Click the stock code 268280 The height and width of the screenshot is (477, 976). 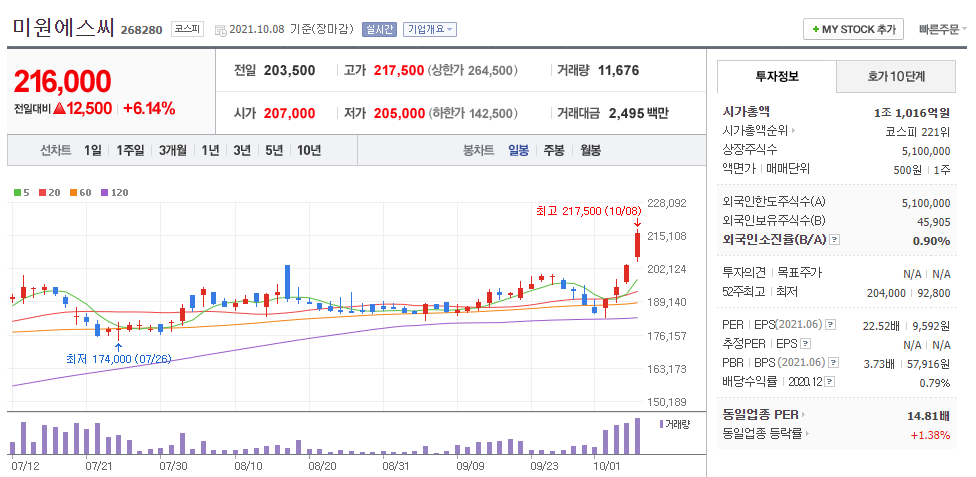(x=141, y=30)
